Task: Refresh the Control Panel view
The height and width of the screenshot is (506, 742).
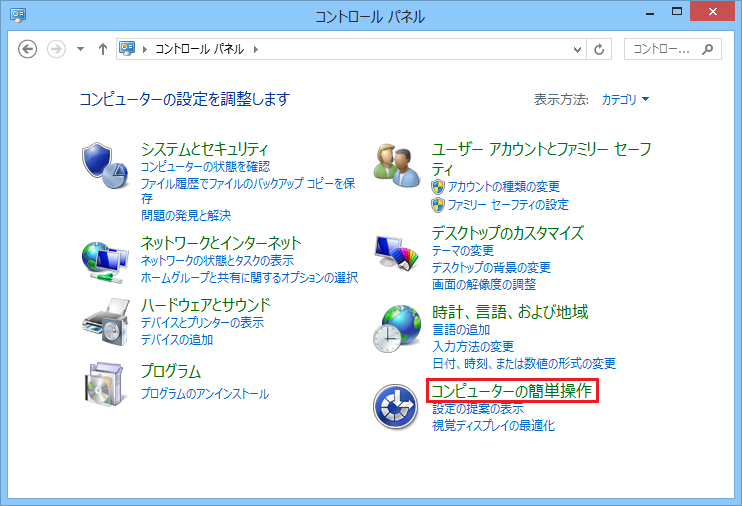Action: [x=599, y=49]
